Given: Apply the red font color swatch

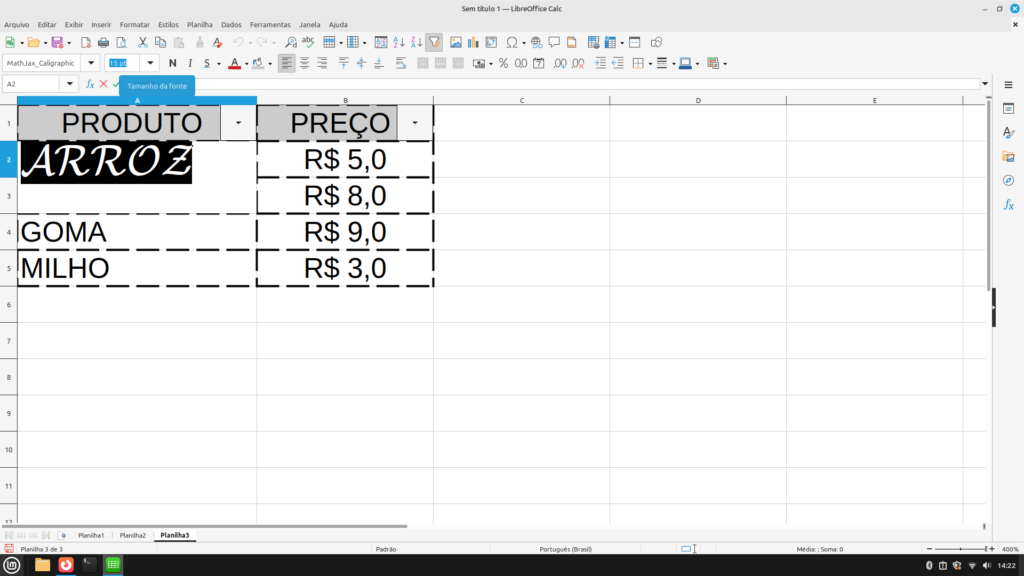Looking at the screenshot, I should tap(233, 64).
